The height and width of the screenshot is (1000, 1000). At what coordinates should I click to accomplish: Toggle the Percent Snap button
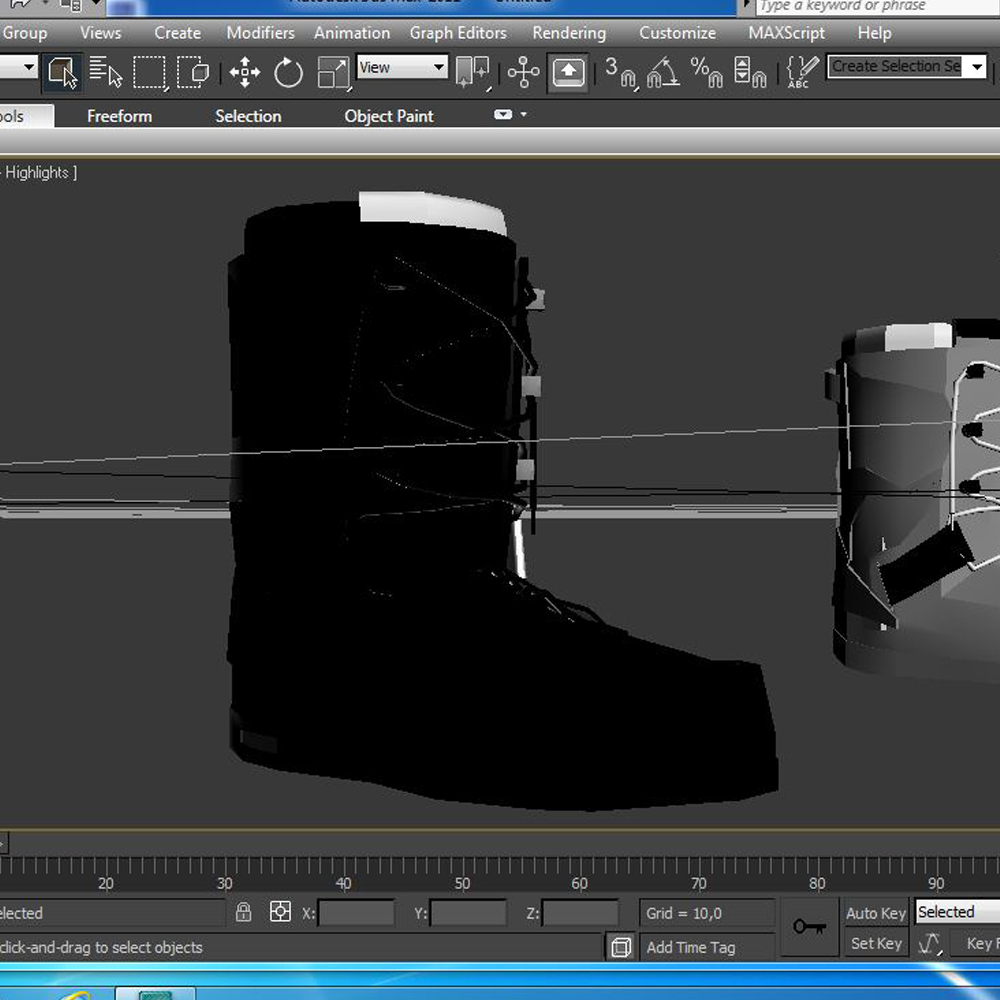tap(706, 72)
